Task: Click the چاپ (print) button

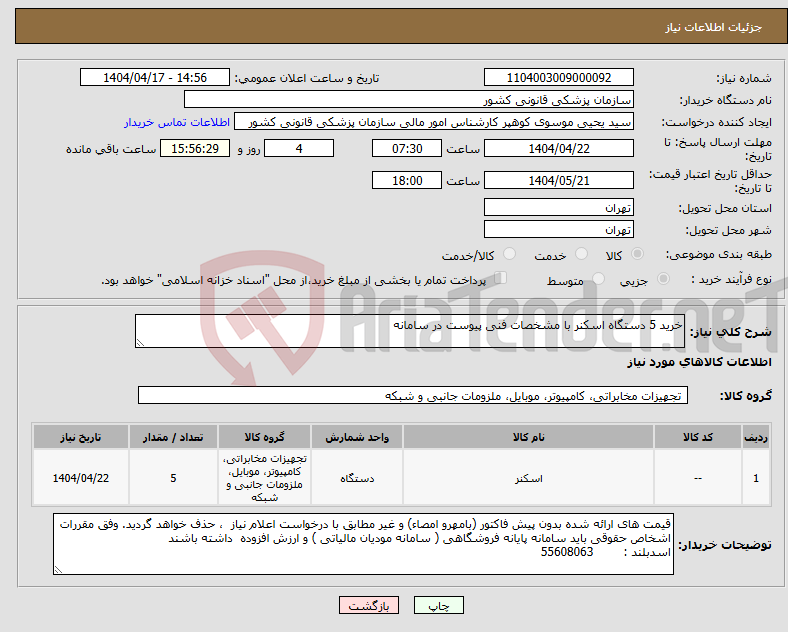Action: (x=438, y=605)
